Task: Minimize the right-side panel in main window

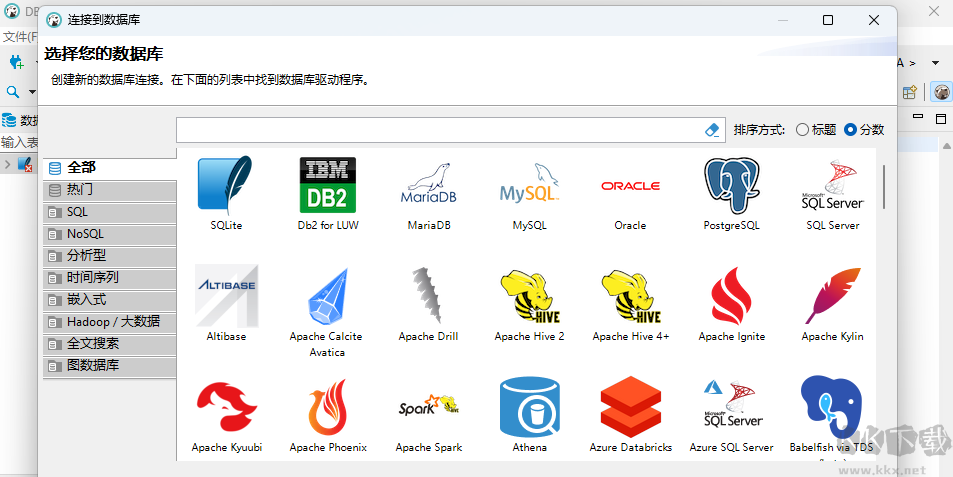Action: click(x=918, y=116)
